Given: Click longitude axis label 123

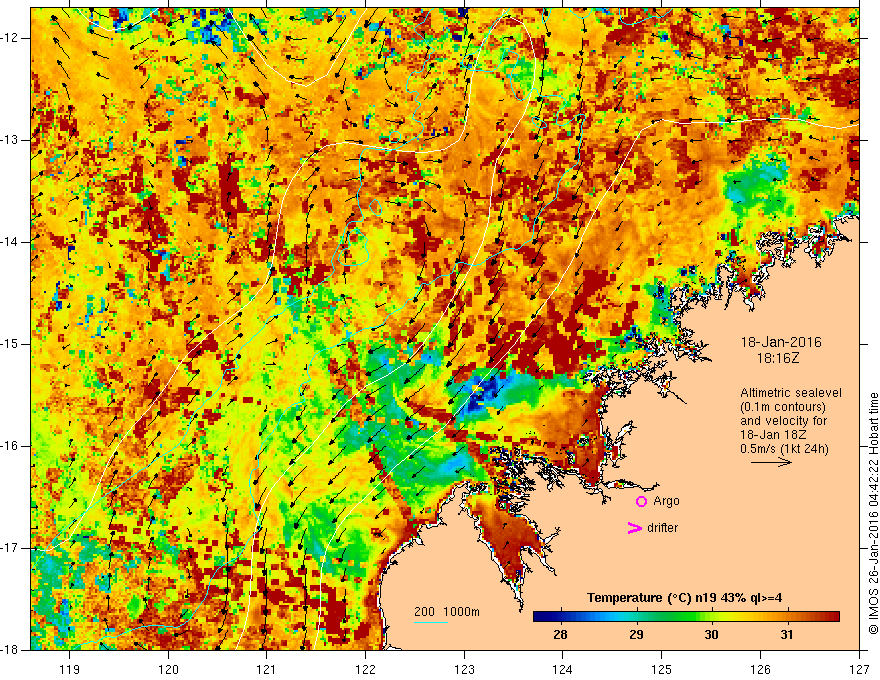Looking at the screenshot, I should coord(464,669).
